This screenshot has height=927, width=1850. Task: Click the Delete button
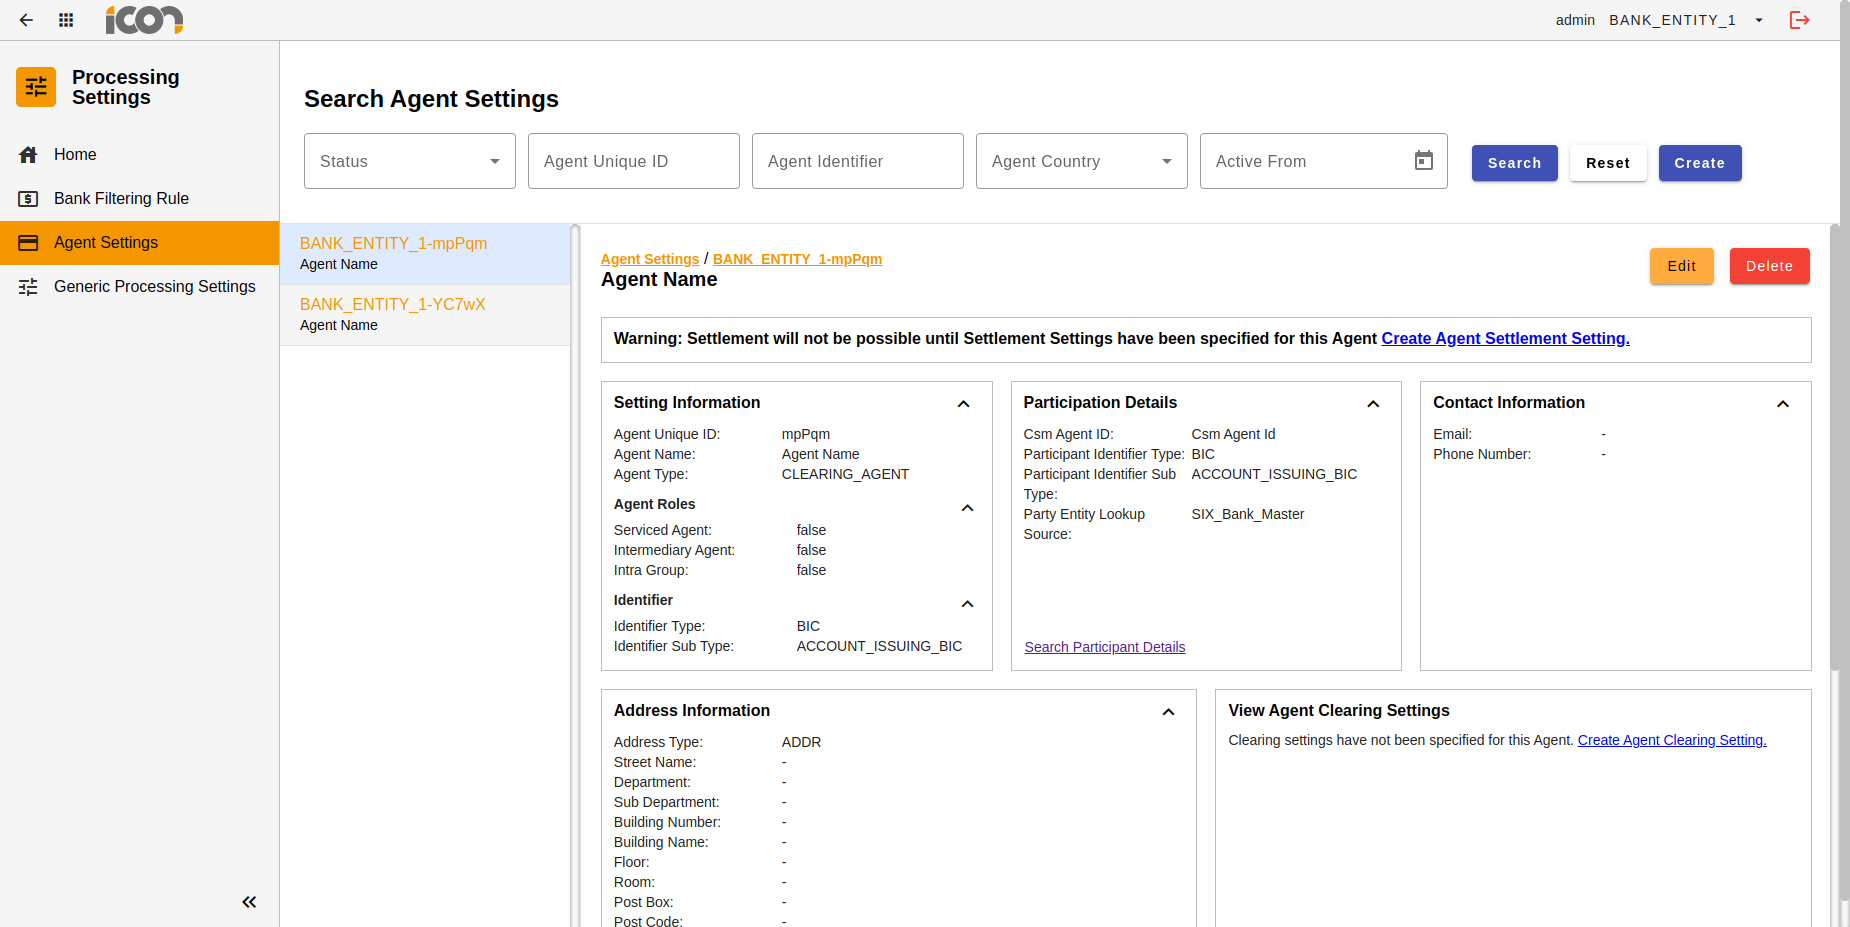pos(1768,266)
